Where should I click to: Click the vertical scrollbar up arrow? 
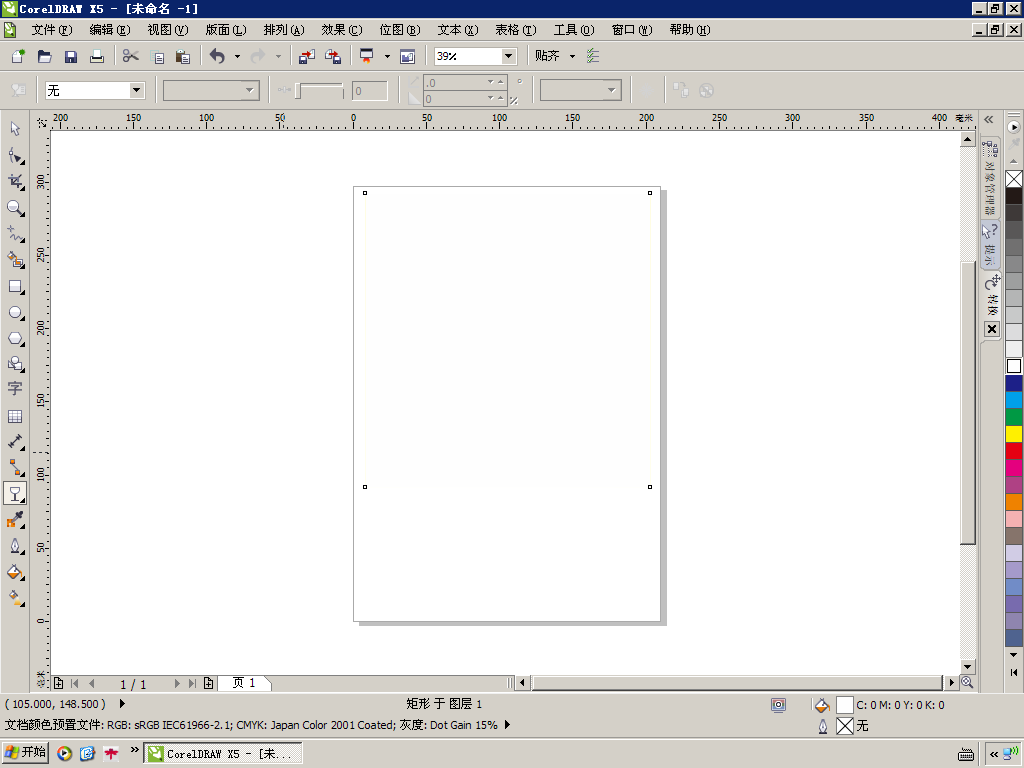coord(967,140)
